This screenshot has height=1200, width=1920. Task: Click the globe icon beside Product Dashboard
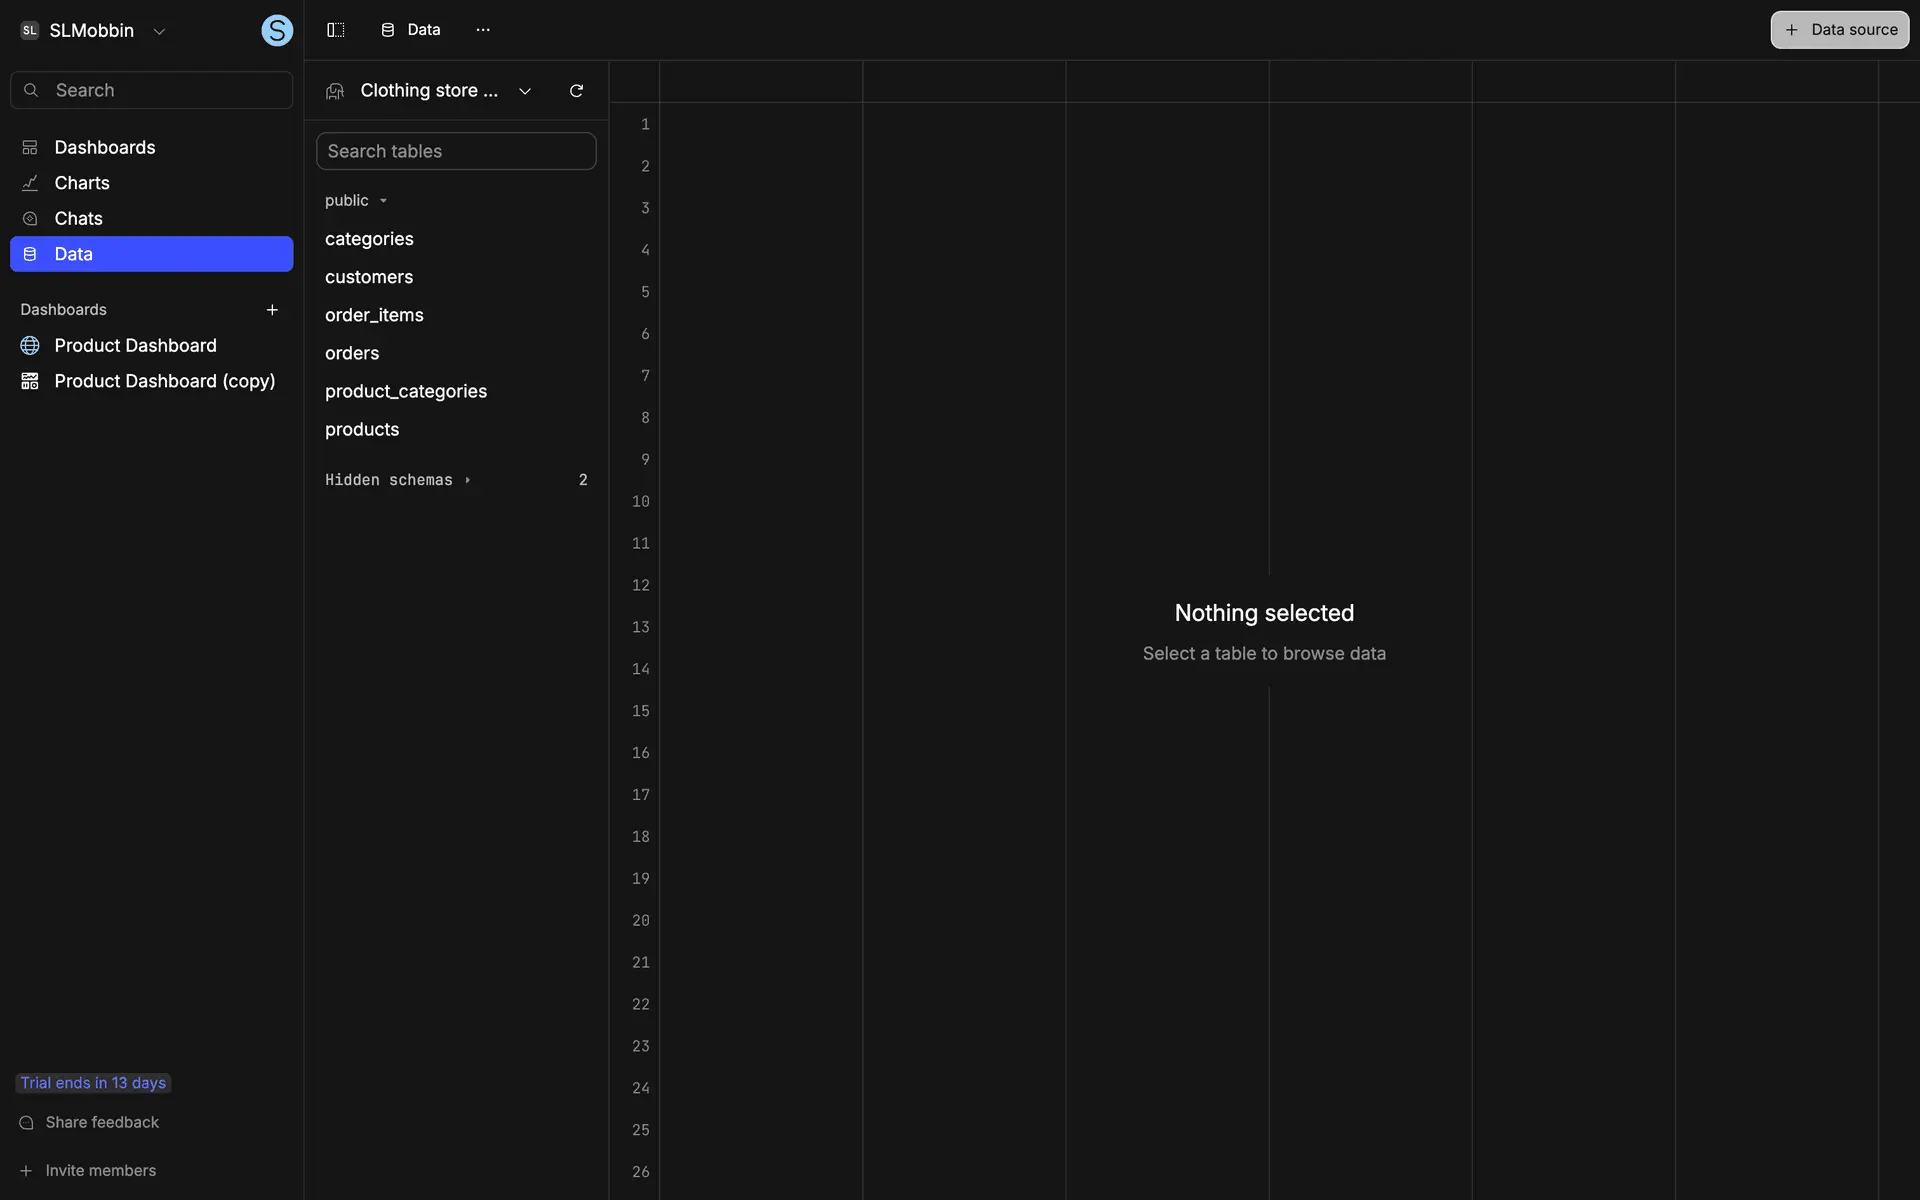[30, 346]
